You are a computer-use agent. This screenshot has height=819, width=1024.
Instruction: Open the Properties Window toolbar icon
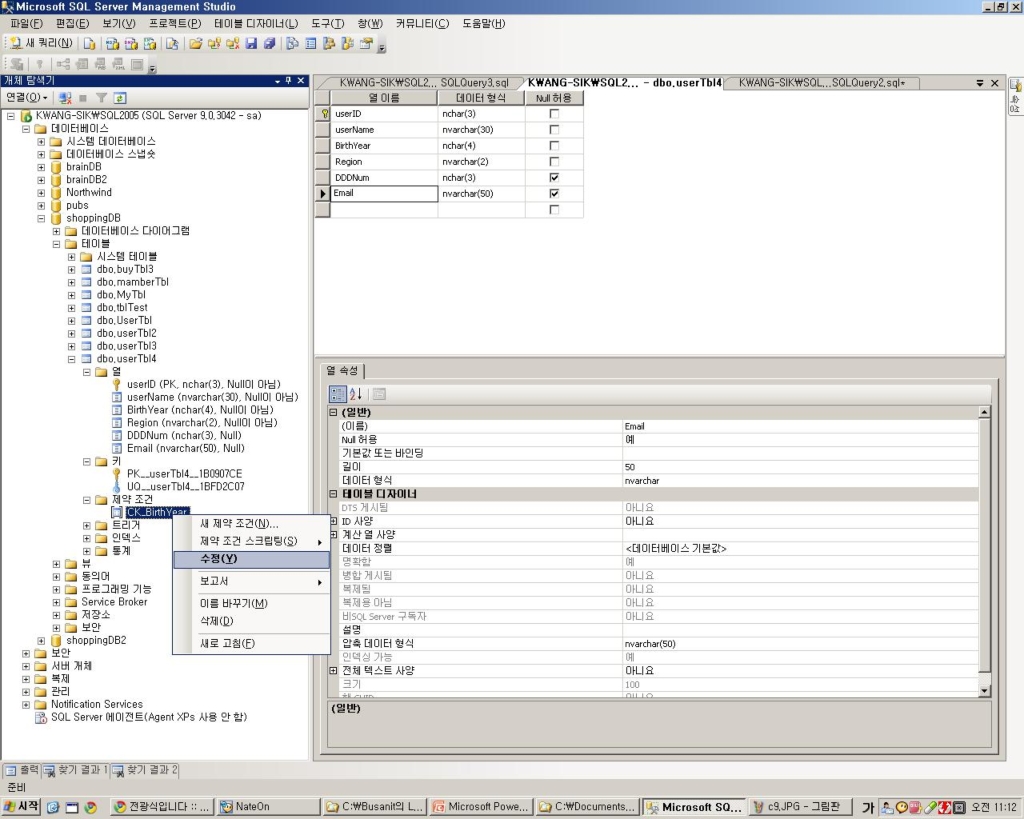coord(366,44)
